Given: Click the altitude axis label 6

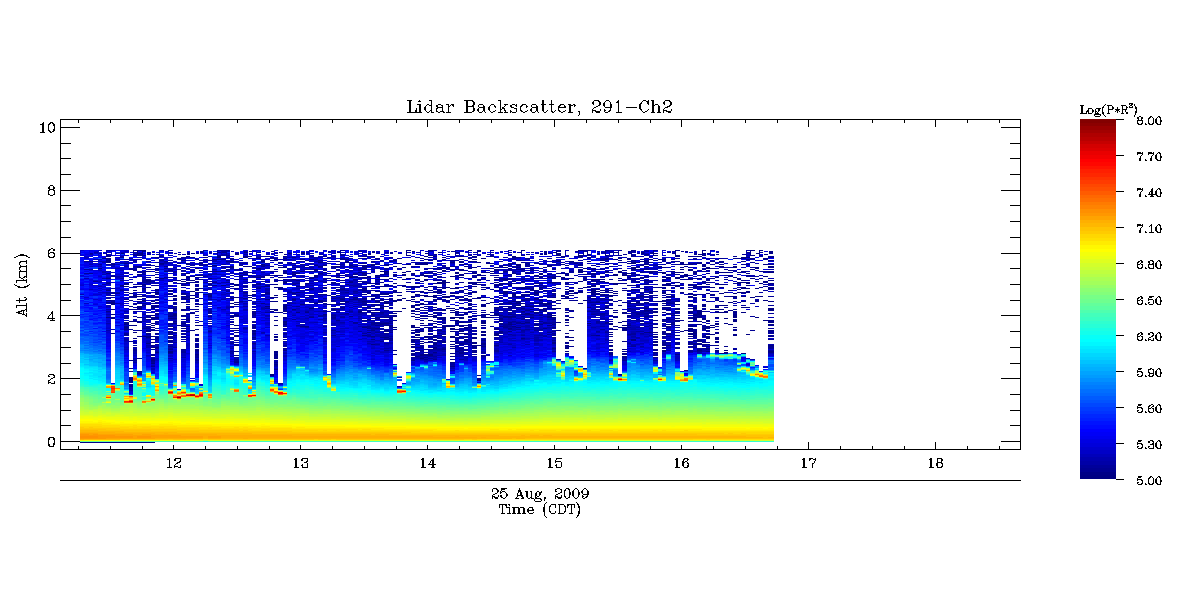Looking at the screenshot, I should tap(49, 253).
